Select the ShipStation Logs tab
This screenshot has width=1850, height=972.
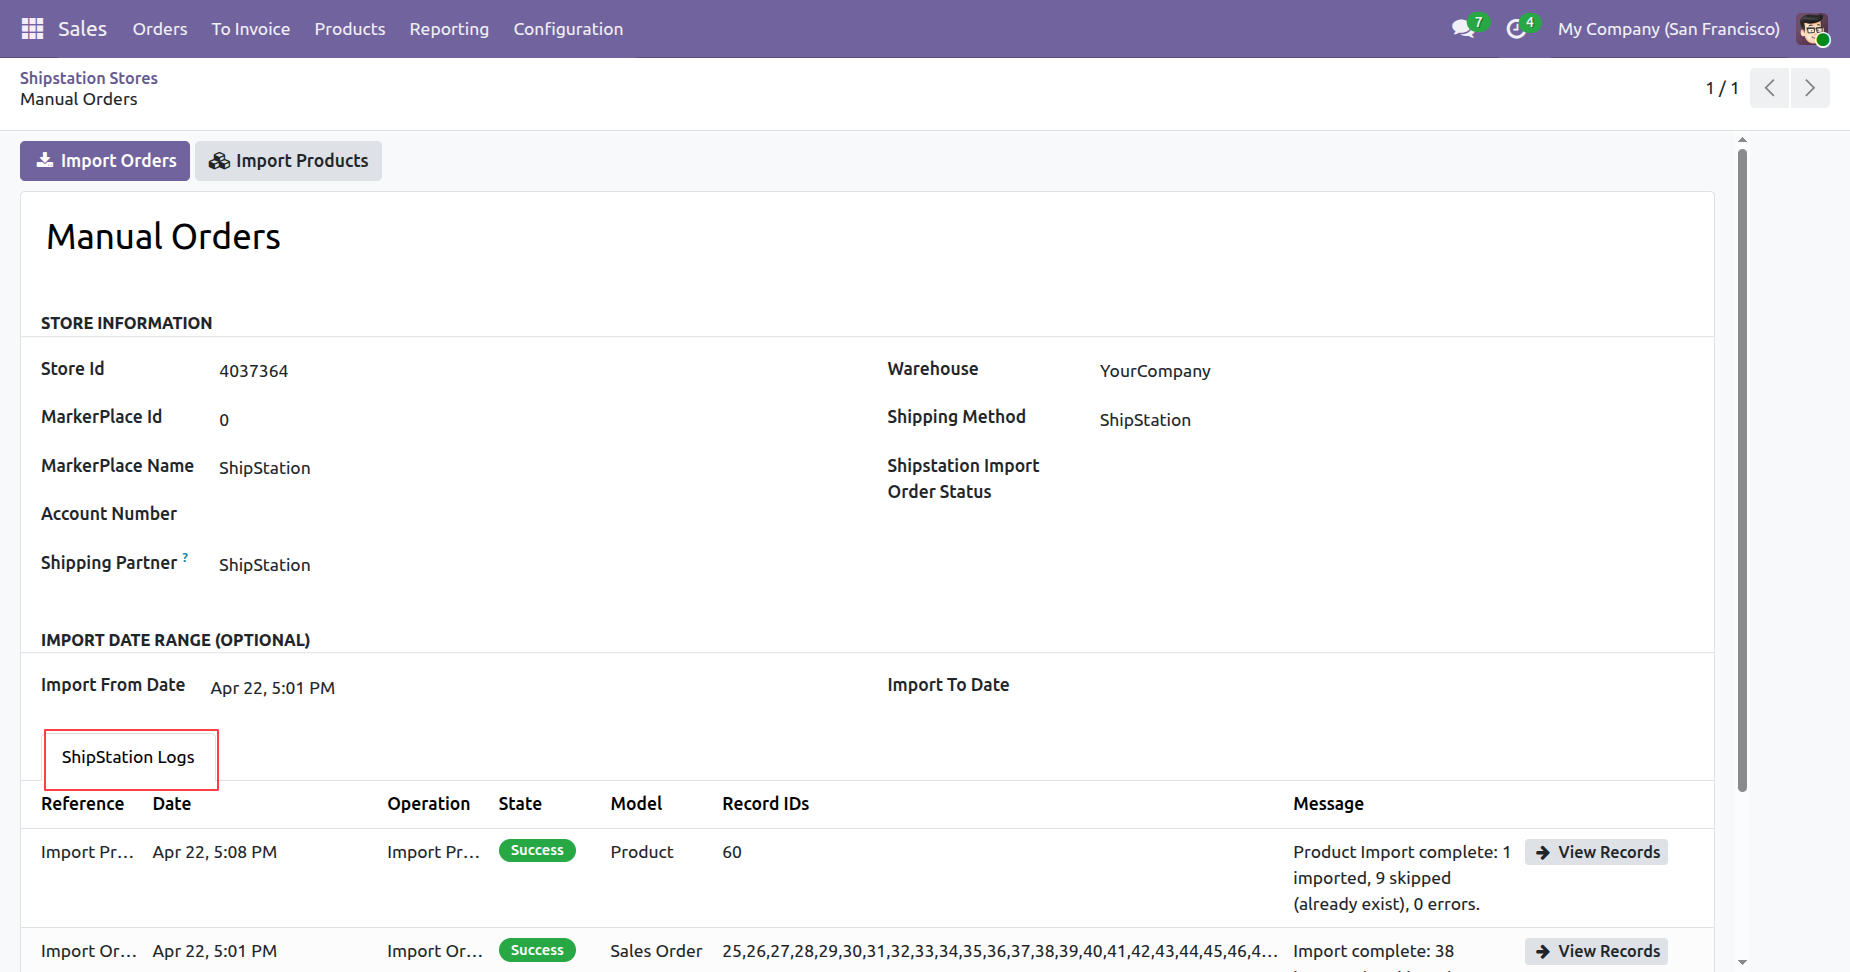pyautogui.click(x=128, y=757)
